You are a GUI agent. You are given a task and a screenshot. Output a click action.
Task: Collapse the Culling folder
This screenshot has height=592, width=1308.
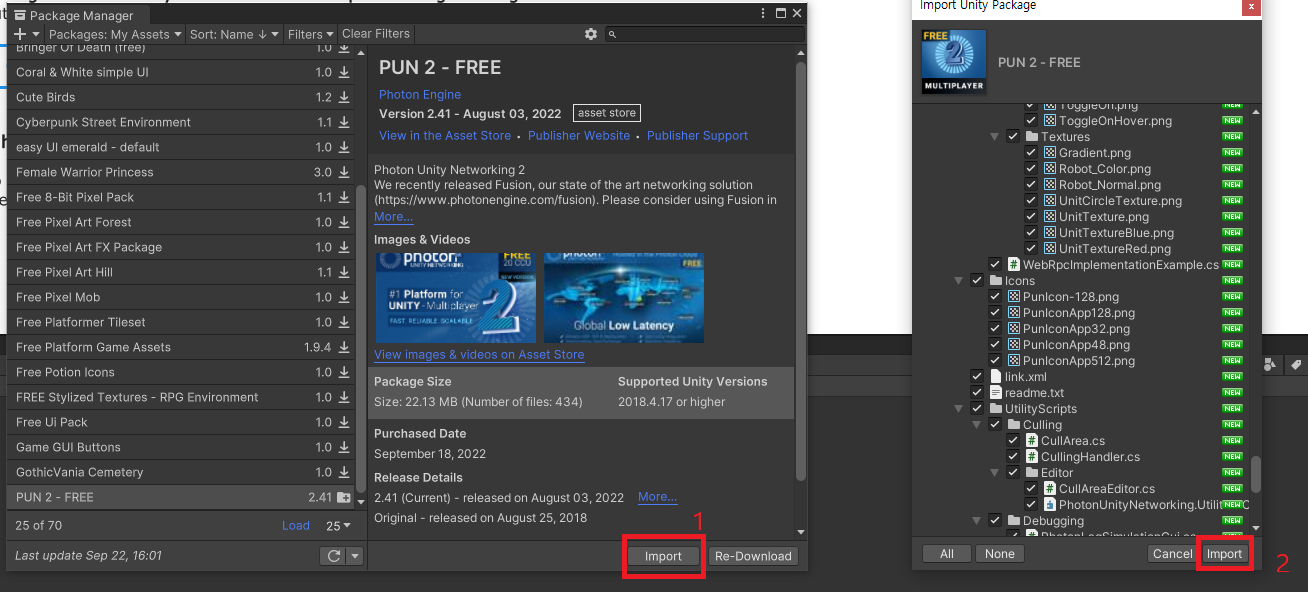tap(977, 425)
